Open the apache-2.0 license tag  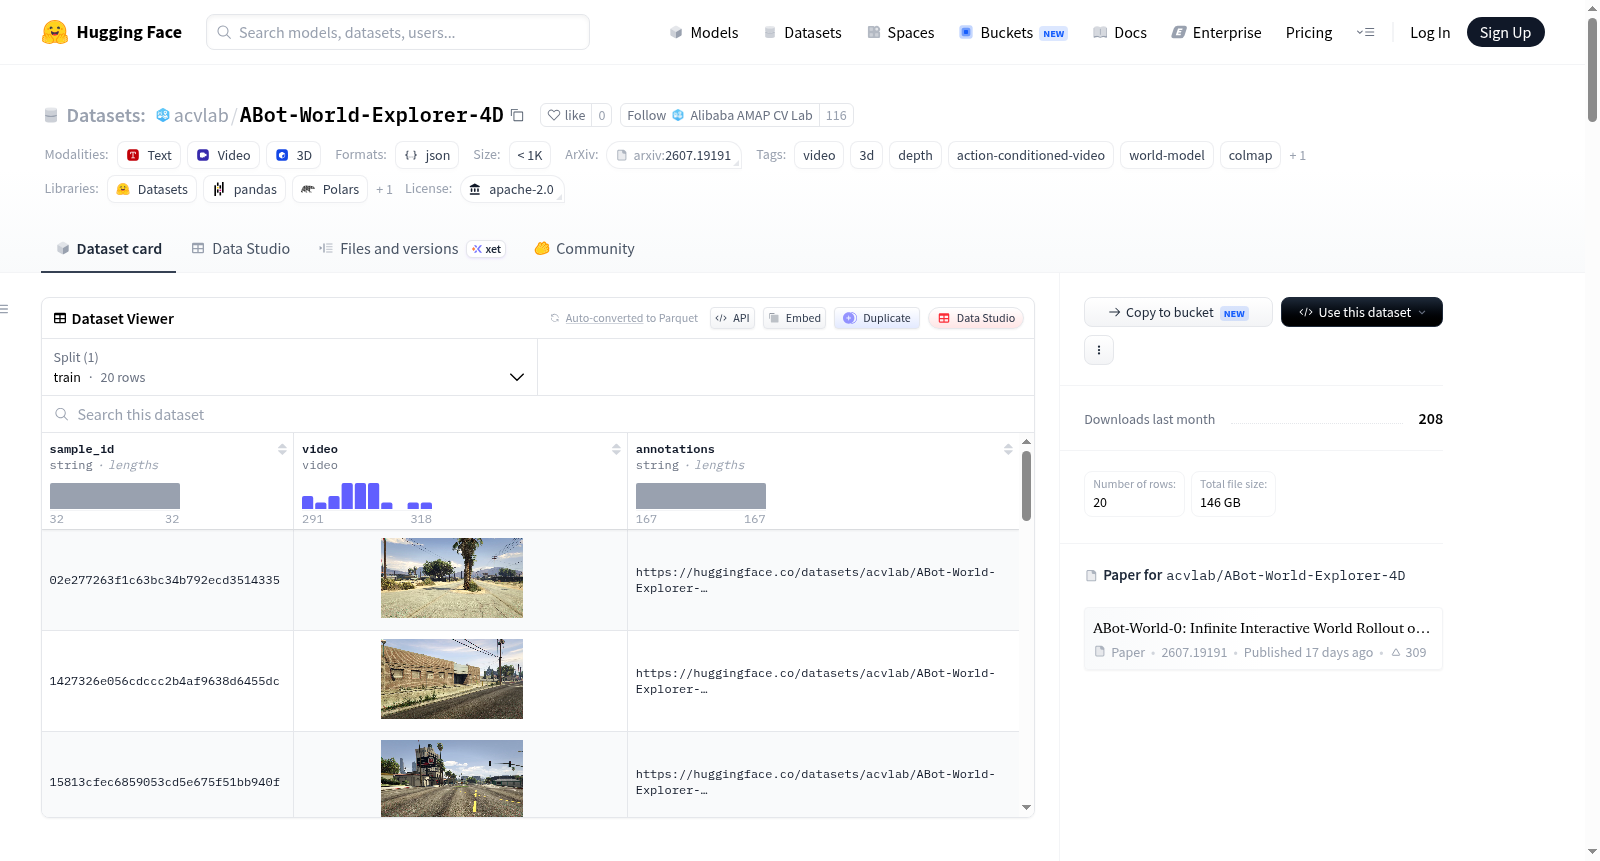click(512, 189)
